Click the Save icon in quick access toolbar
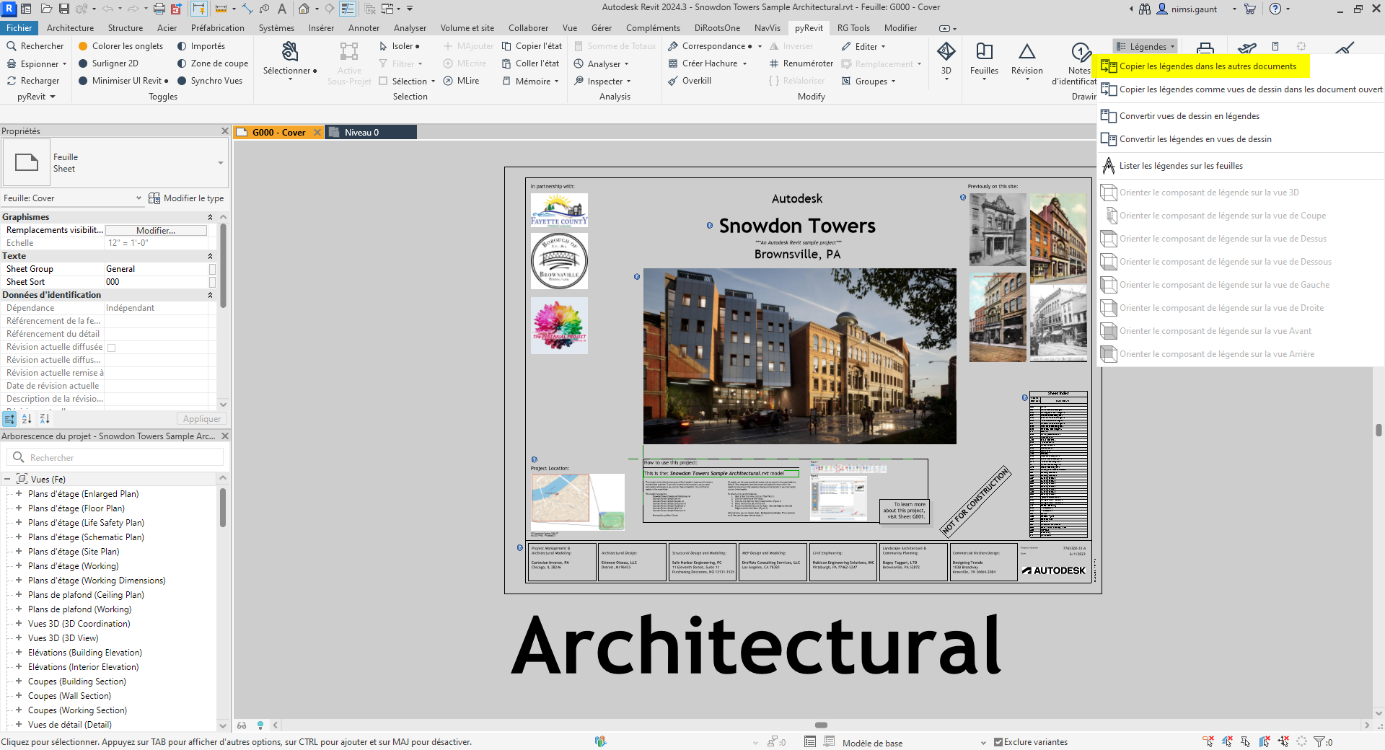 [x=64, y=8]
